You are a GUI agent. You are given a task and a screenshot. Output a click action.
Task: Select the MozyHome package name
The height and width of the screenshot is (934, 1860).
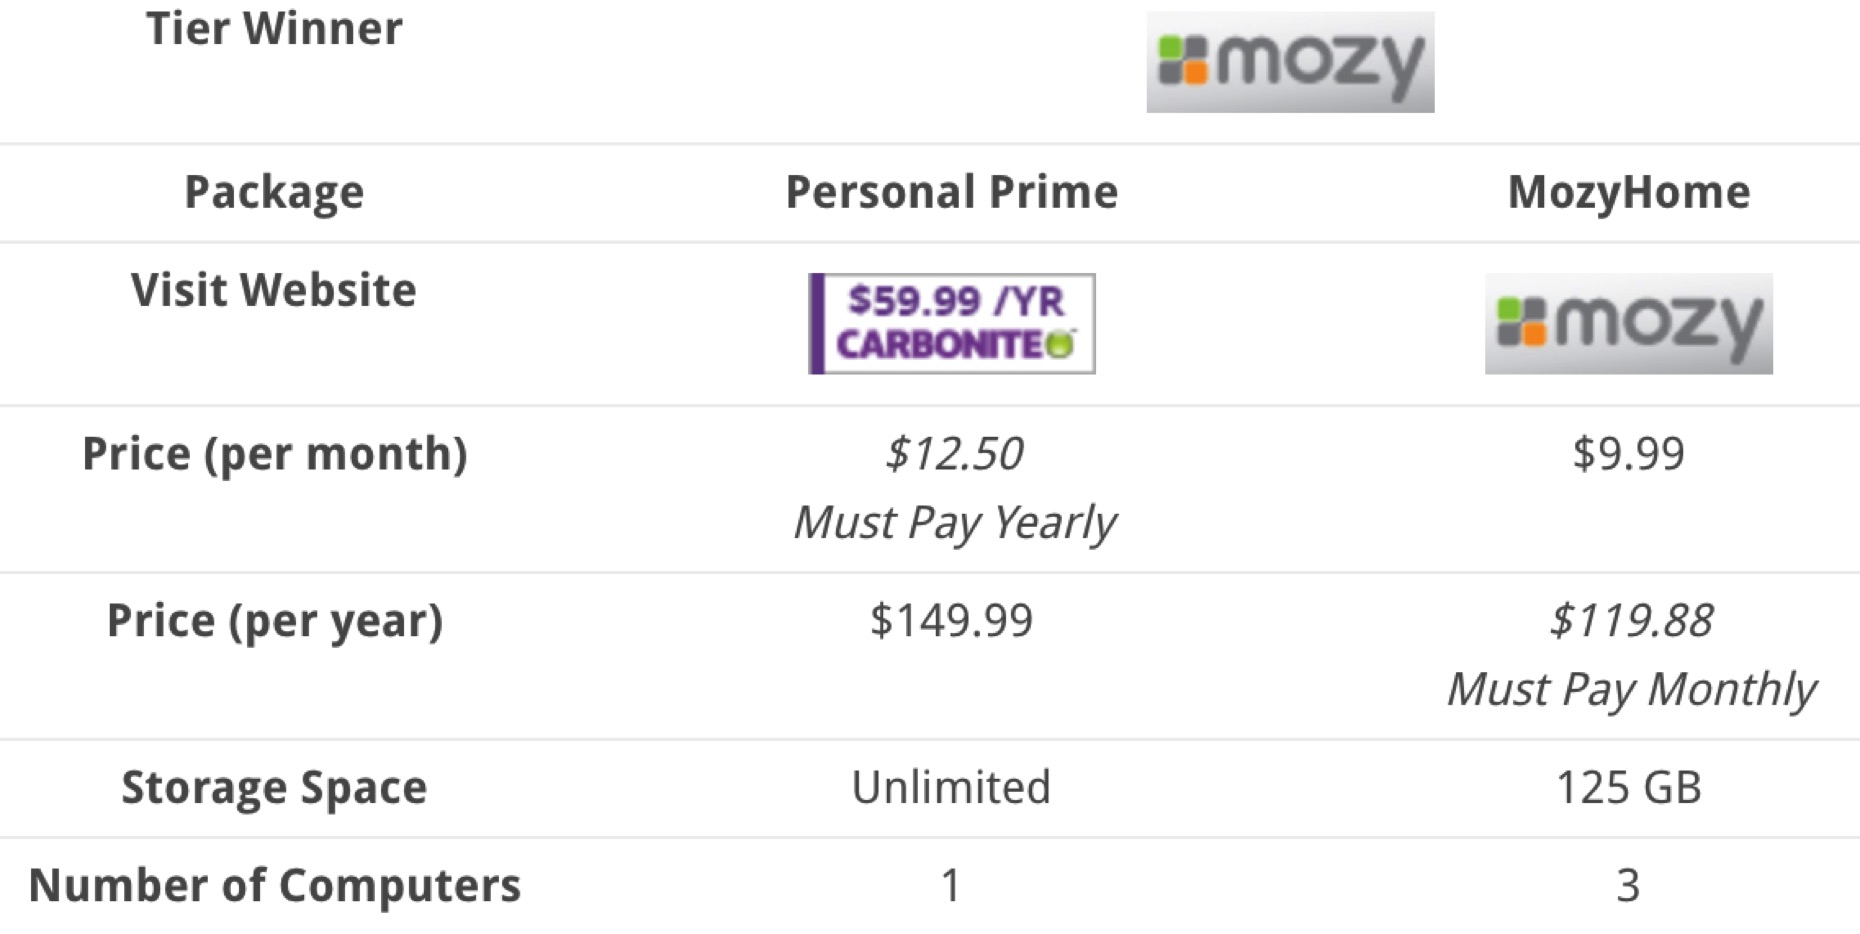click(1629, 192)
